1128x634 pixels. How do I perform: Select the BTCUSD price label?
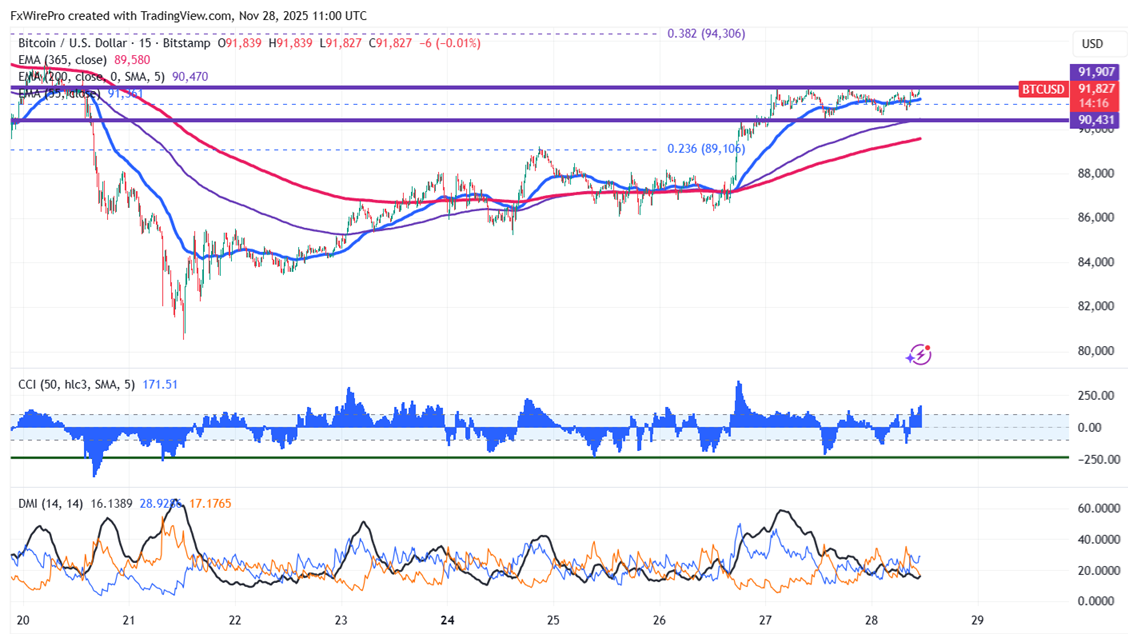1043,89
